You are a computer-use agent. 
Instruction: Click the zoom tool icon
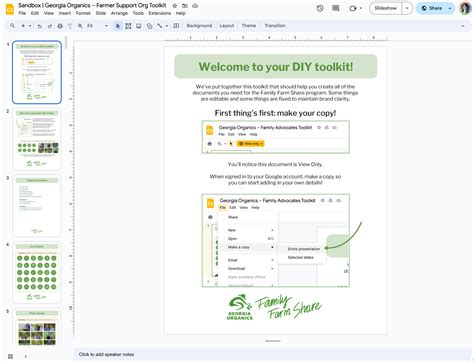[80, 26]
